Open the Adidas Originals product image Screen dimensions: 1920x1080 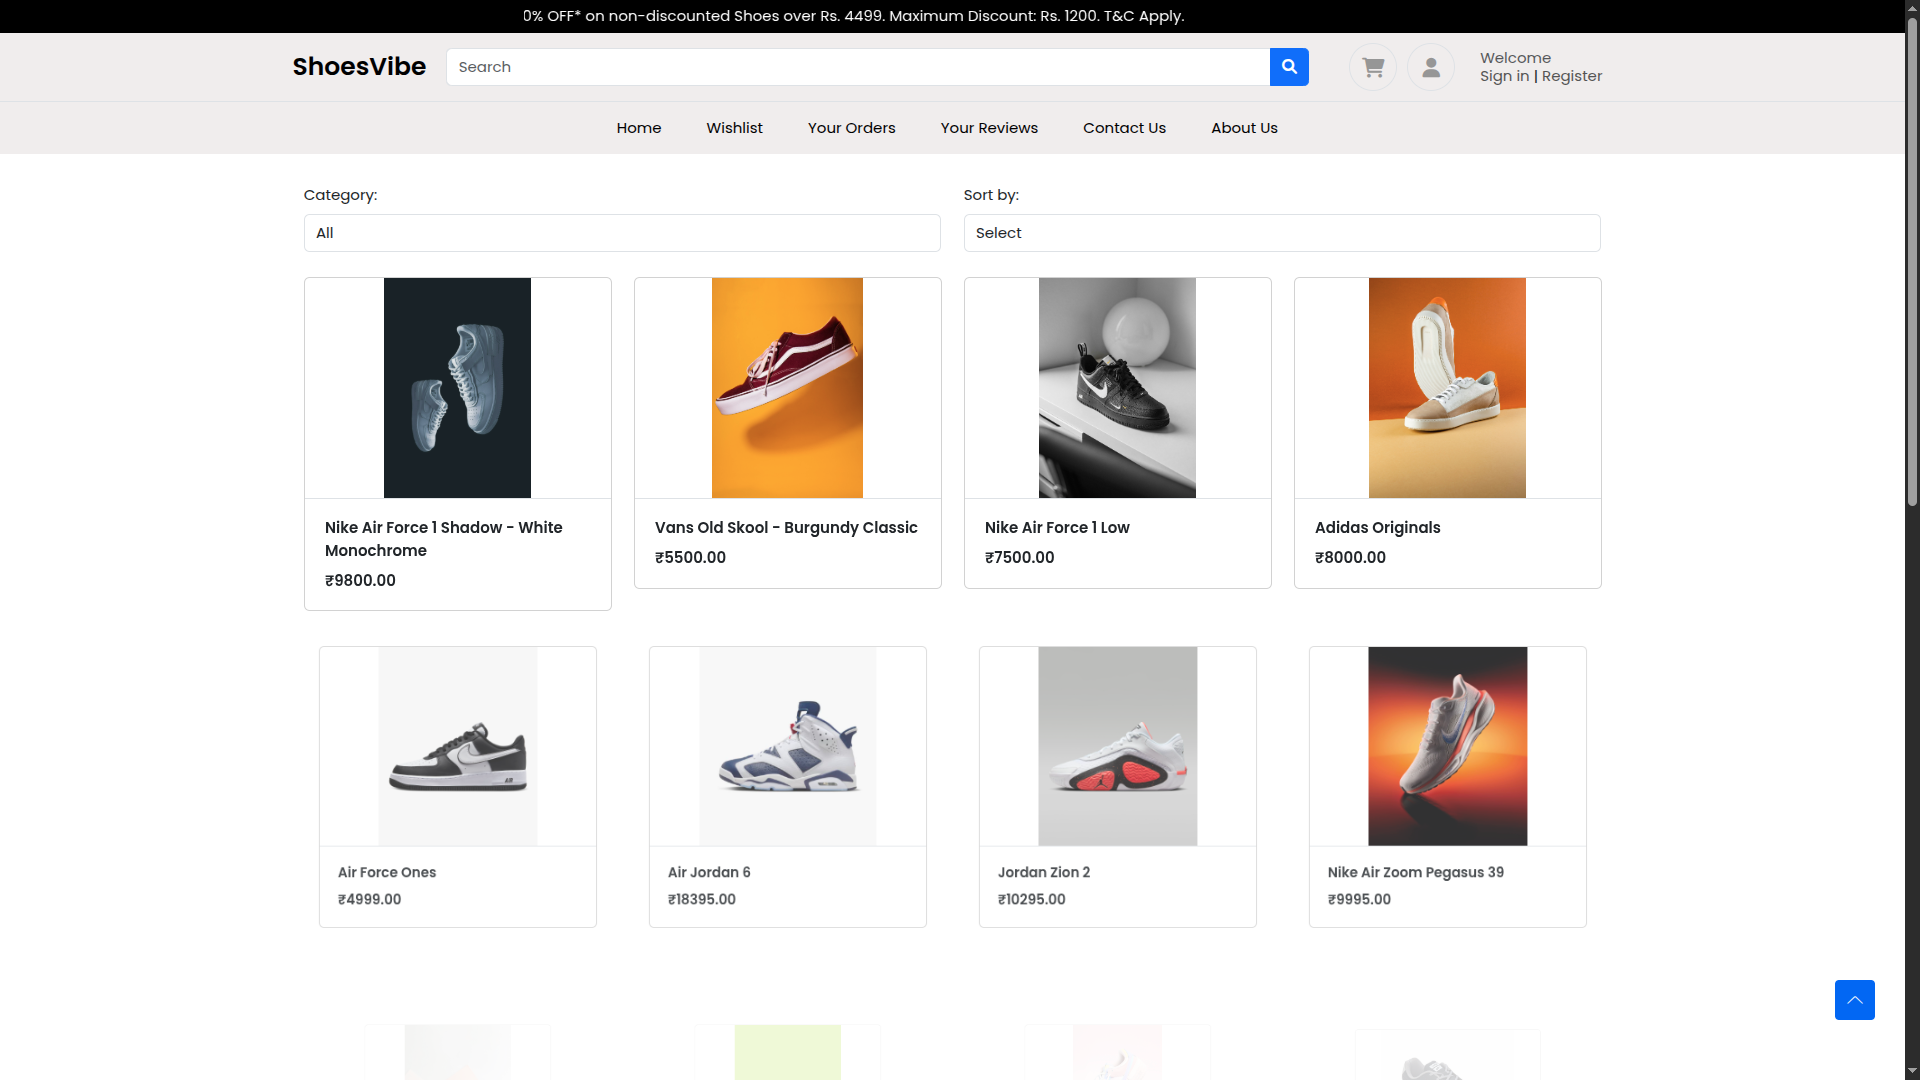tap(1447, 388)
